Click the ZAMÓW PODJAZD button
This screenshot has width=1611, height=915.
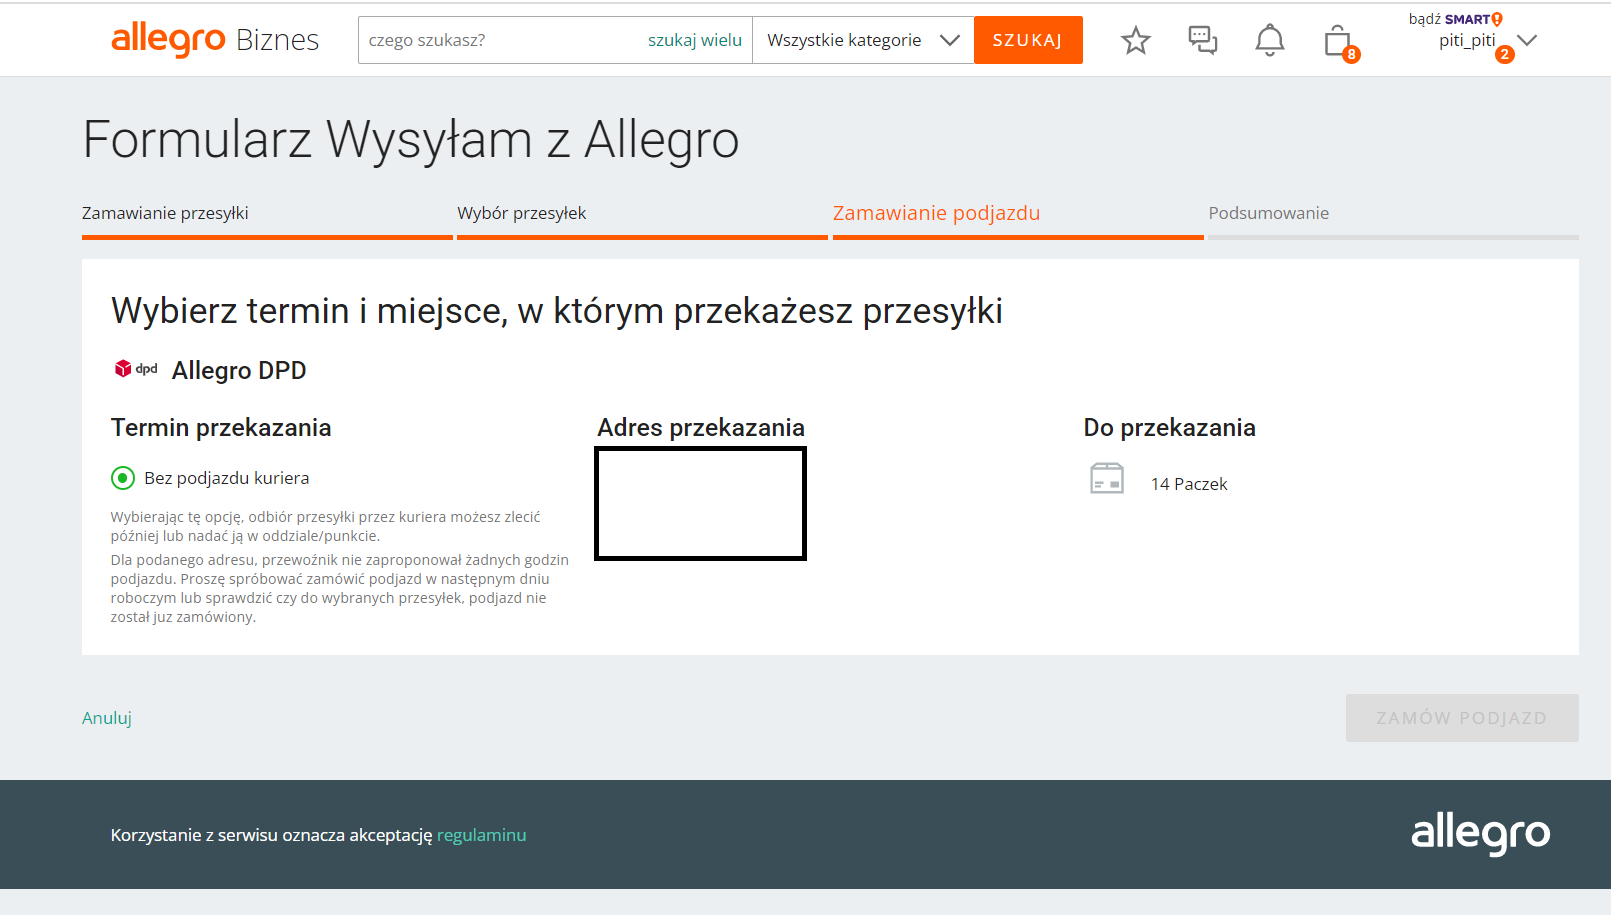pos(1461,718)
